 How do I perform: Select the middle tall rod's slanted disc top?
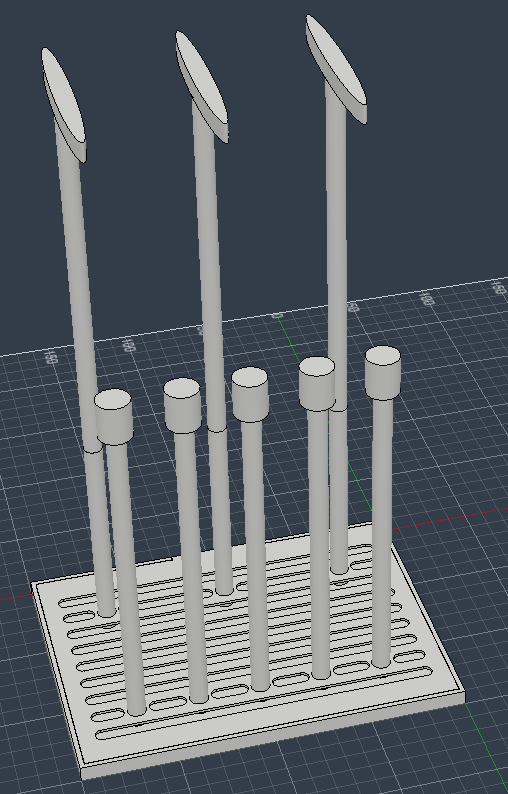tap(202, 86)
